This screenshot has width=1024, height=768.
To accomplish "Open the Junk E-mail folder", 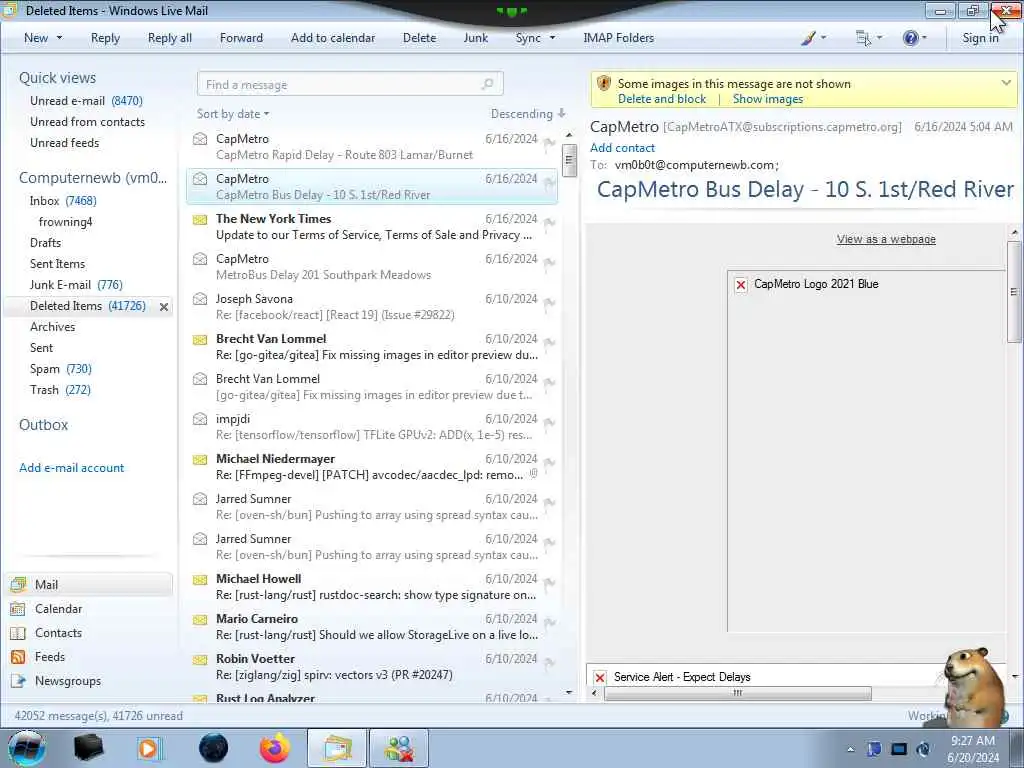I will pyautogui.click(x=76, y=285).
